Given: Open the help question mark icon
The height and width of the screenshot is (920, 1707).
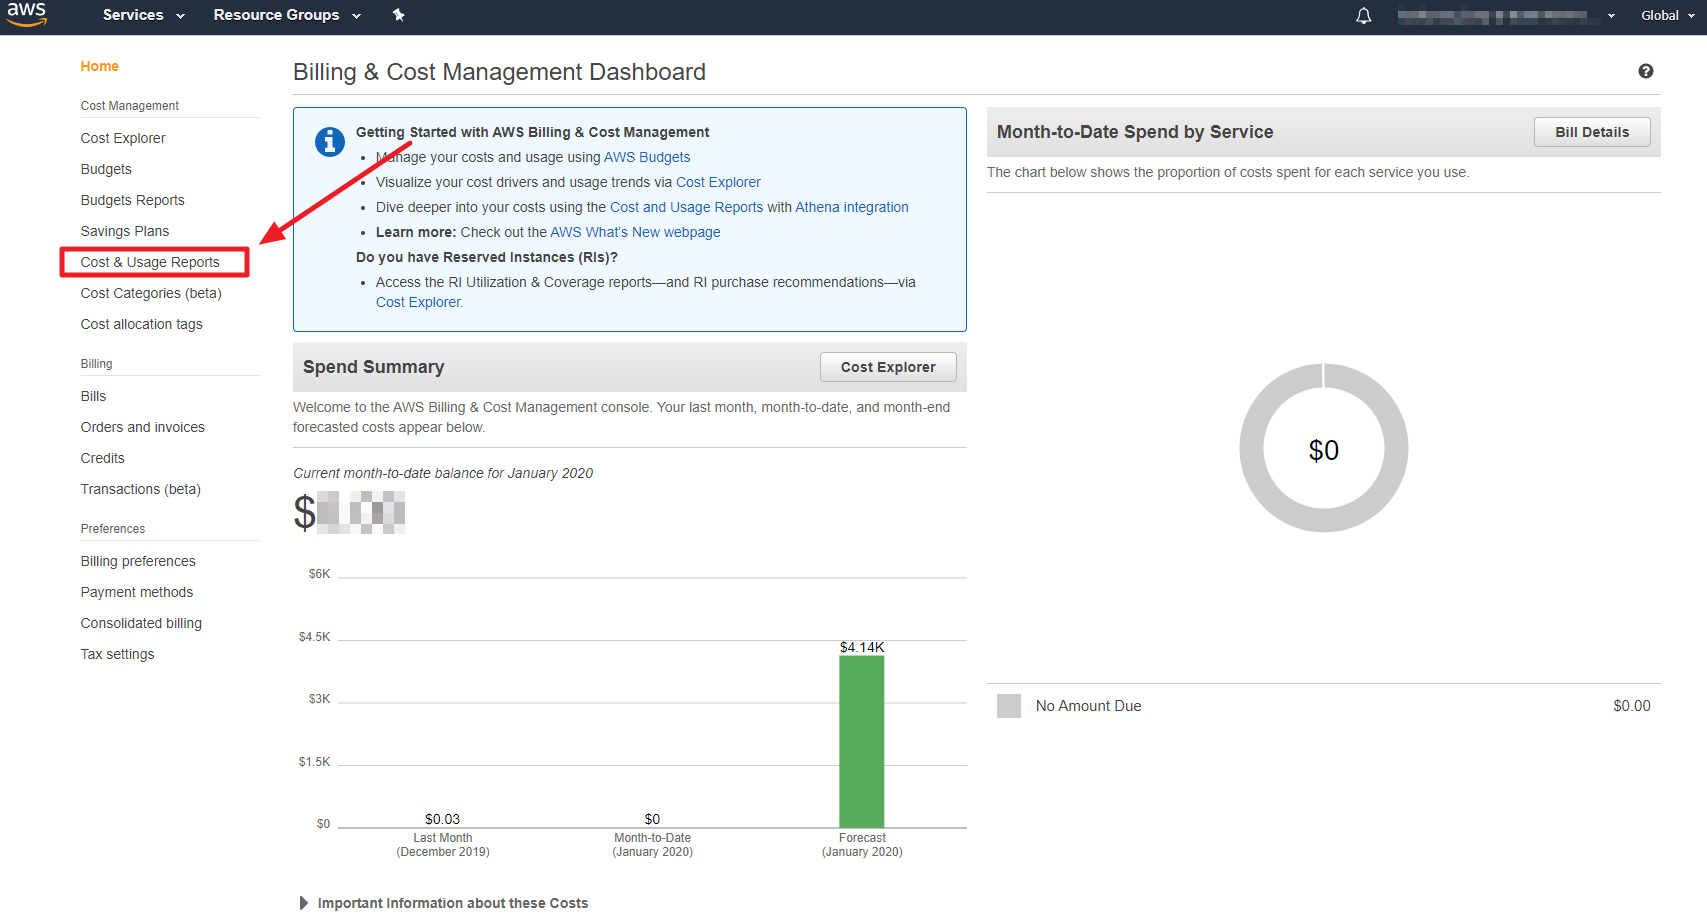Looking at the screenshot, I should coord(1645,71).
